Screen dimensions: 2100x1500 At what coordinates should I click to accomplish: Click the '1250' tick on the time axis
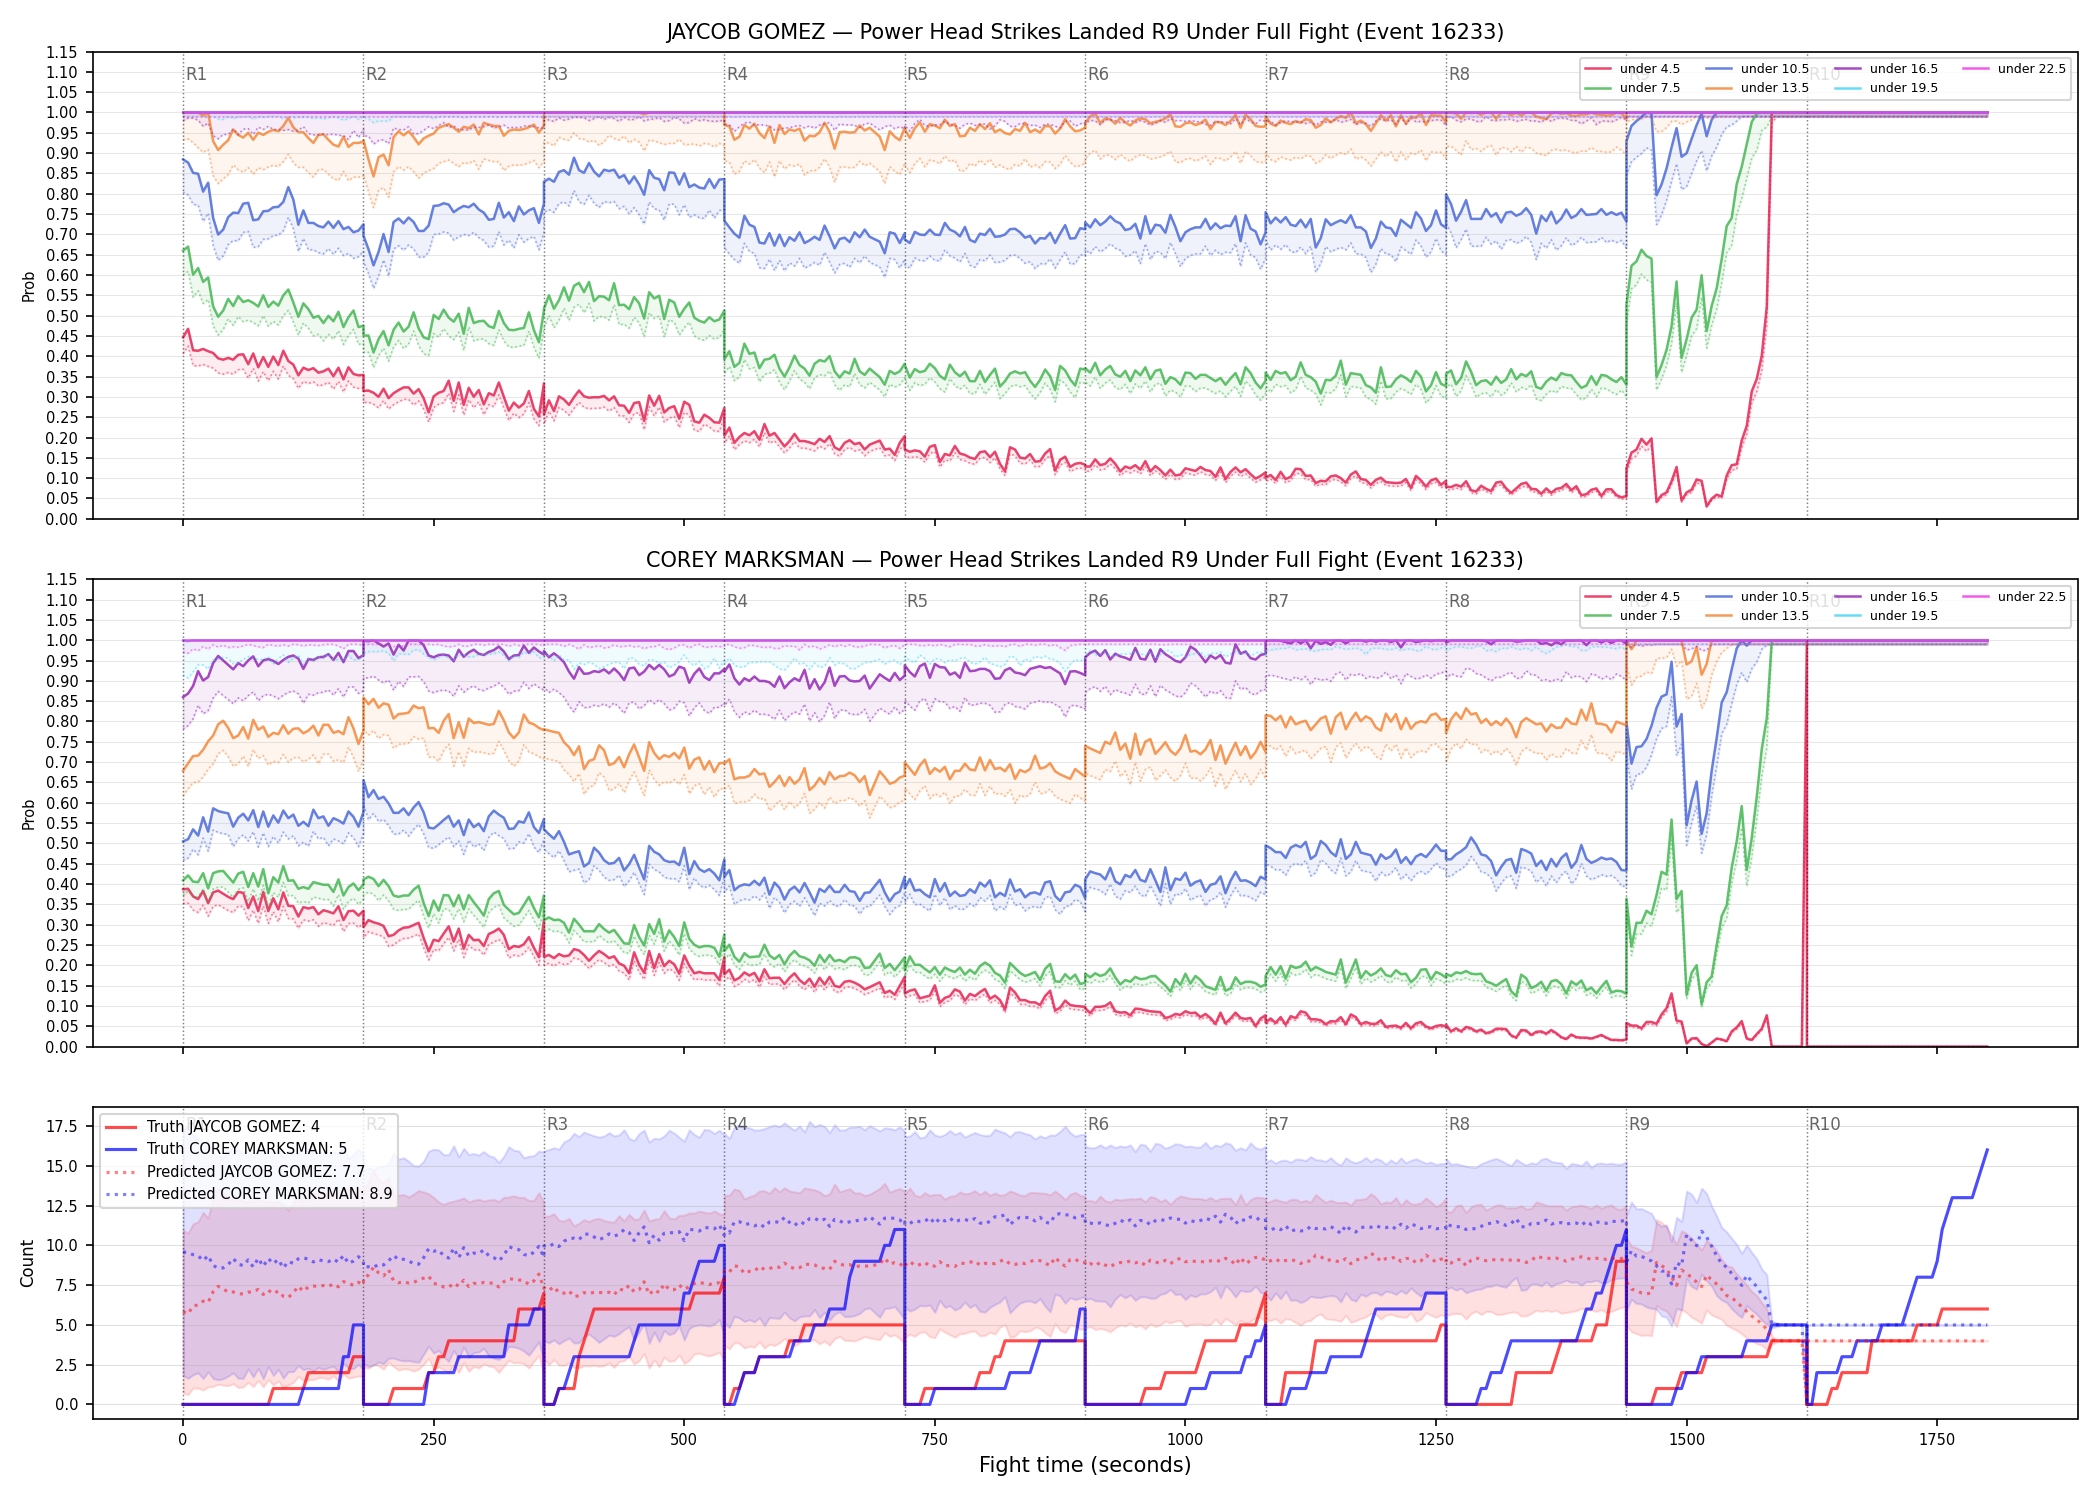pyautogui.click(x=1436, y=1440)
